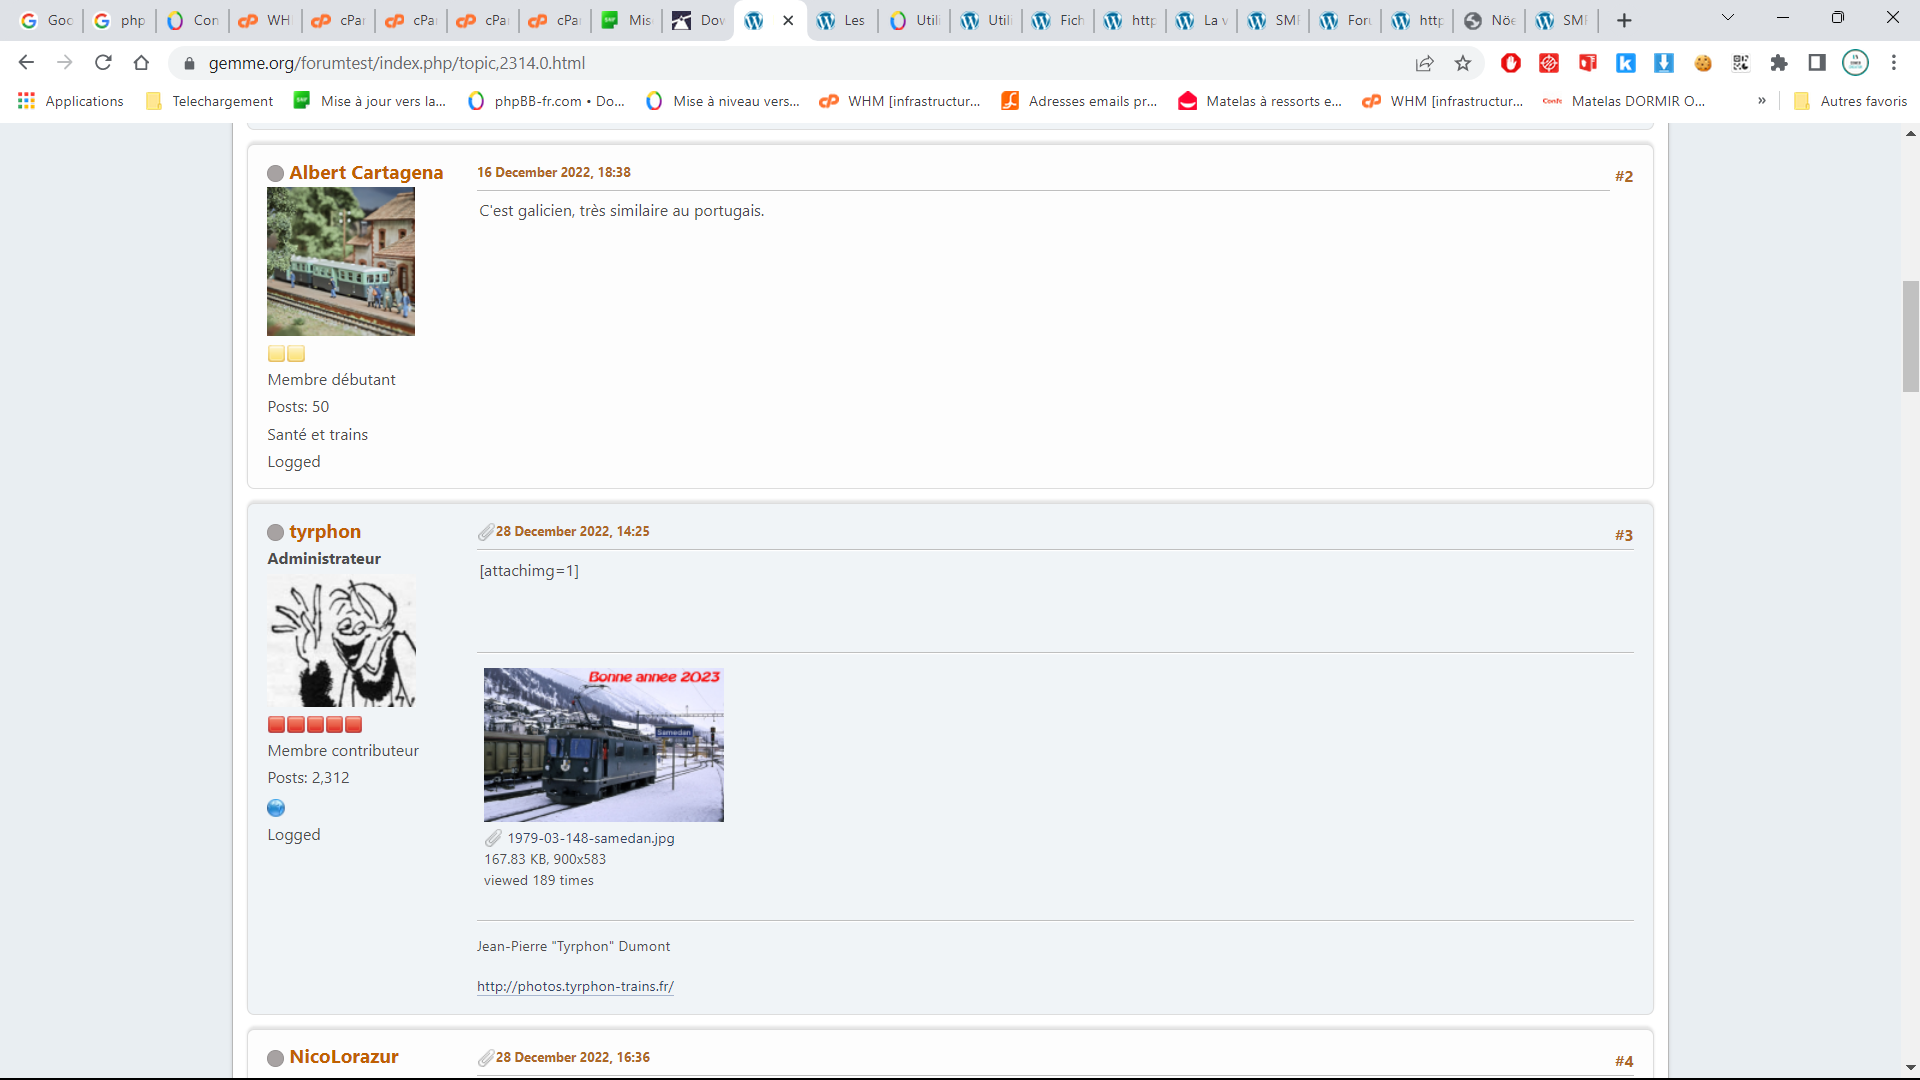Screen dimensions: 1920x1080
Task: Click the browser reload page icon
Action: [x=103, y=63]
